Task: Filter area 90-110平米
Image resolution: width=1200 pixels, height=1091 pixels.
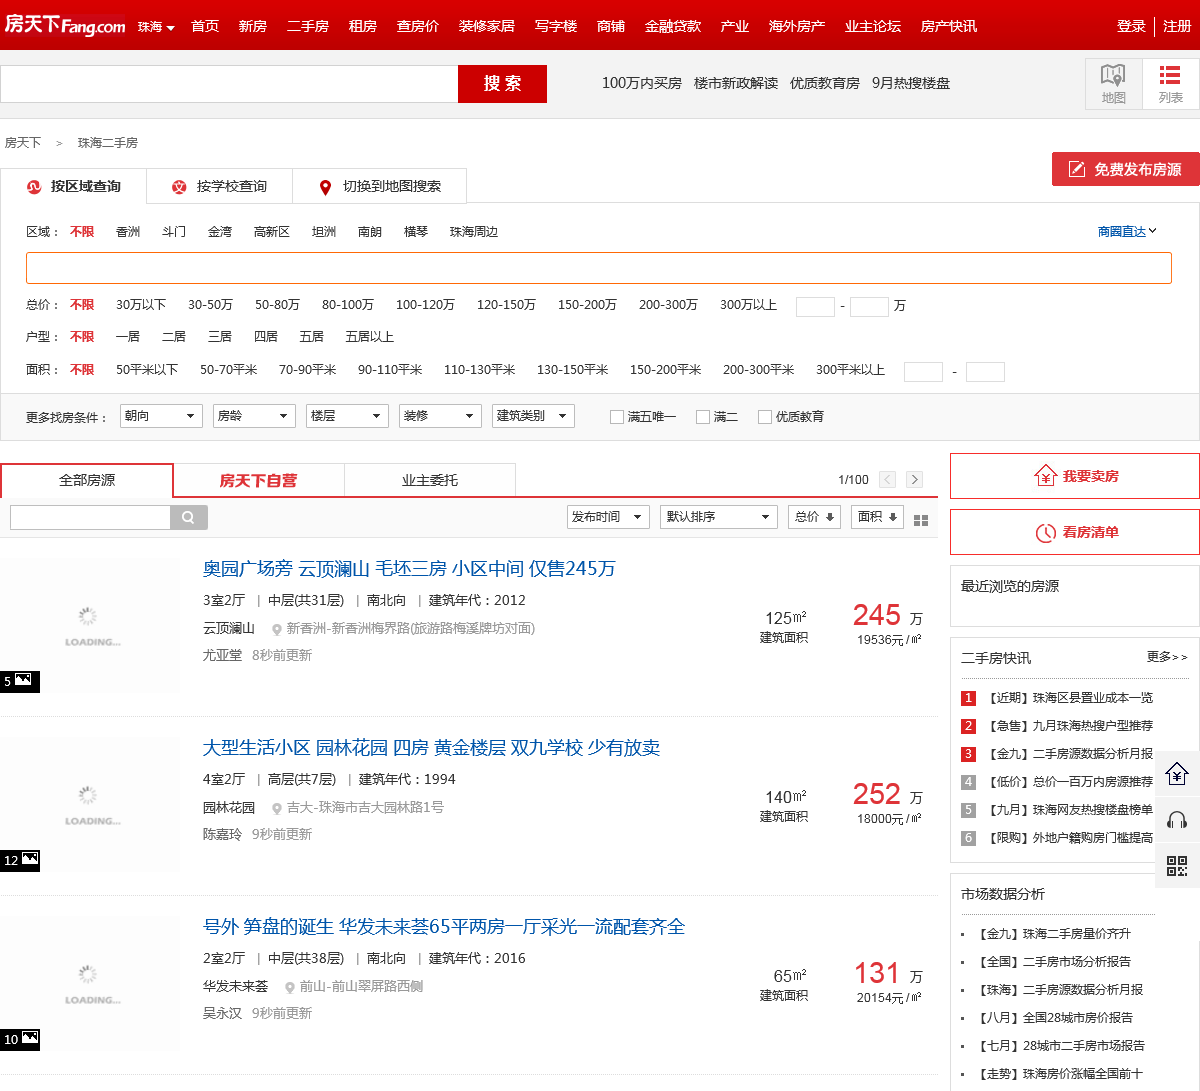Action: pyautogui.click(x=390, y=370)
